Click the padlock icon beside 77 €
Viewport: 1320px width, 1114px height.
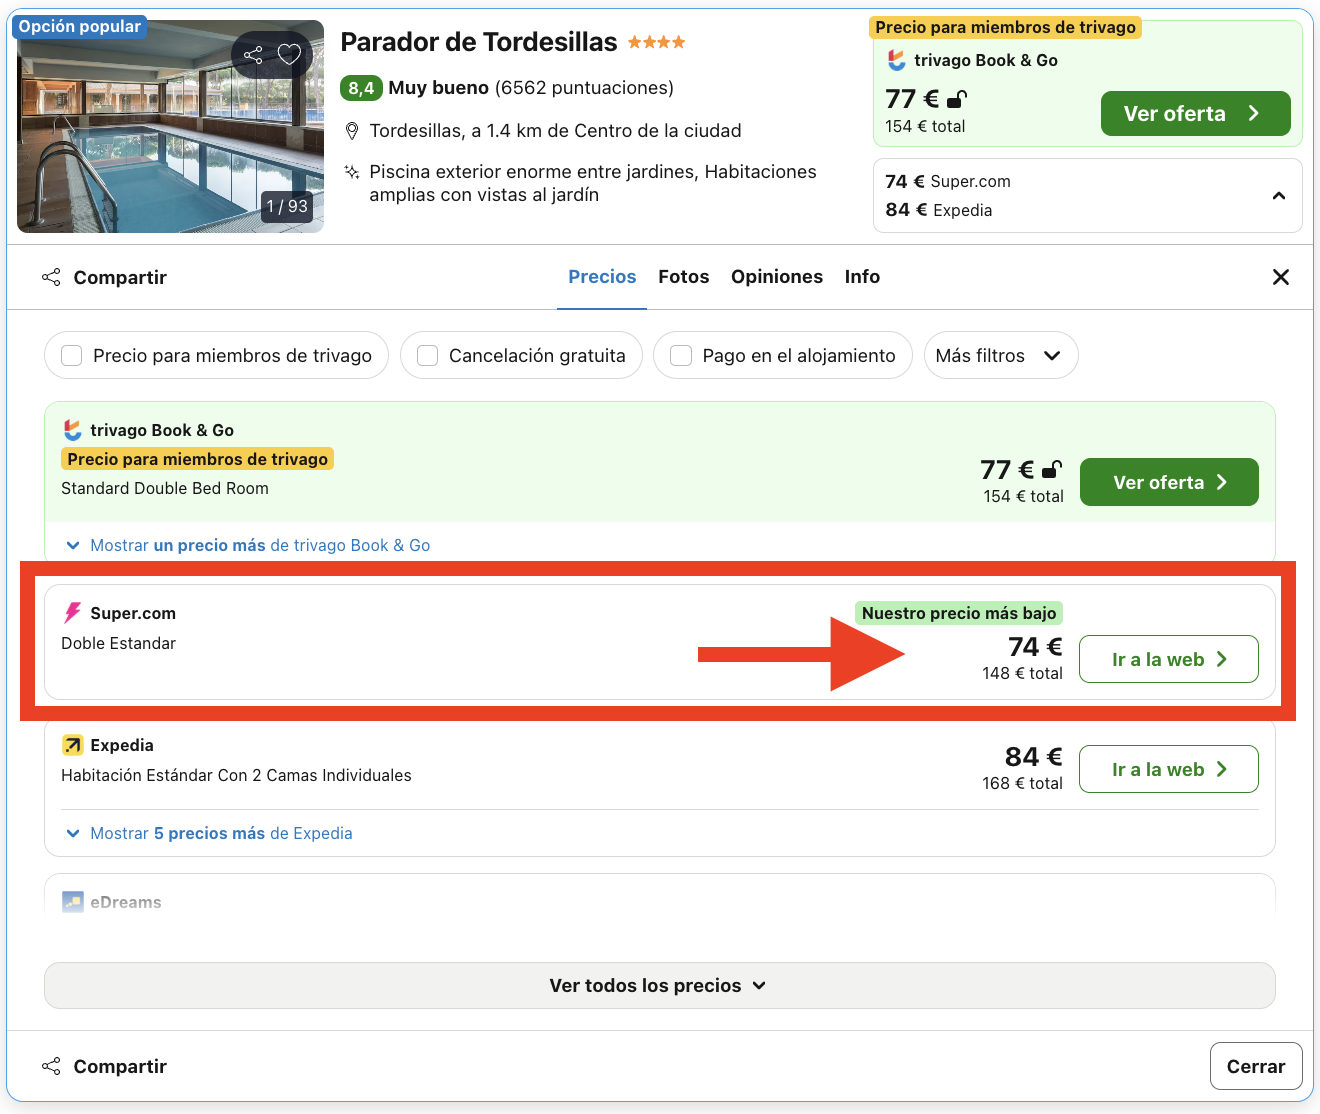pos(957,99)
